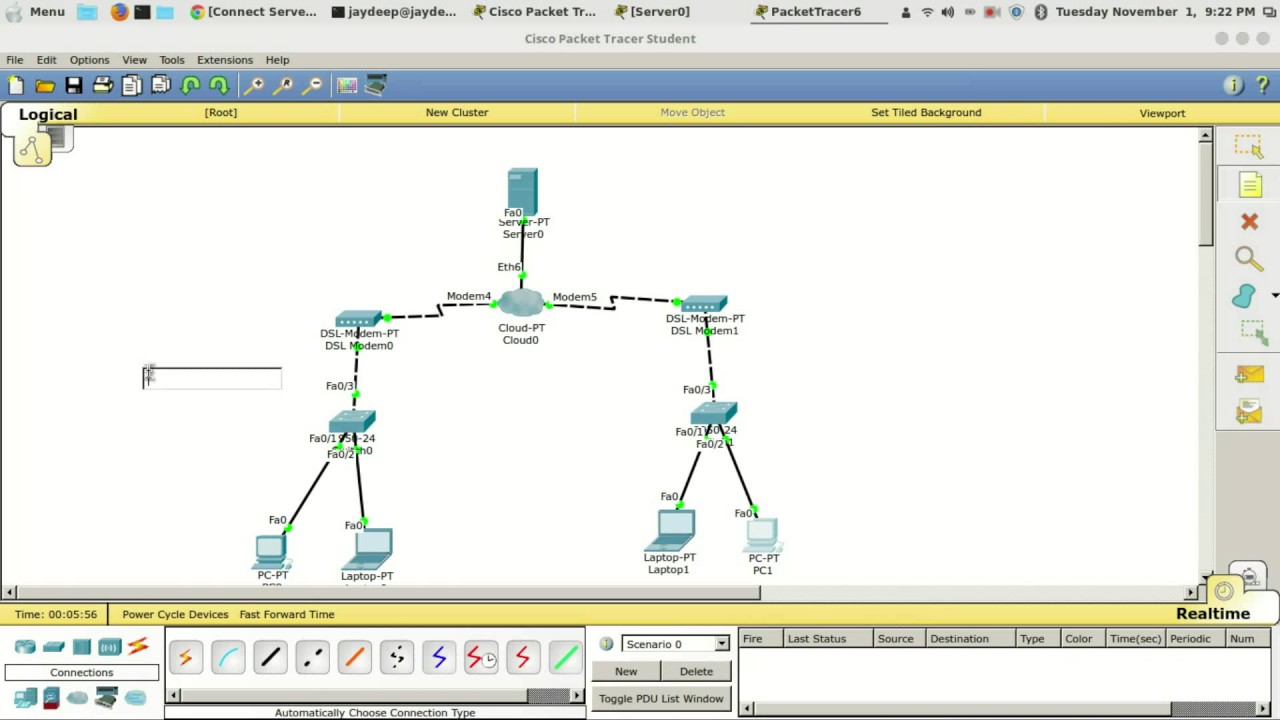The image size is (1280, 720).
Task: Print the workspace with printer icon
Action: (103, 86)
